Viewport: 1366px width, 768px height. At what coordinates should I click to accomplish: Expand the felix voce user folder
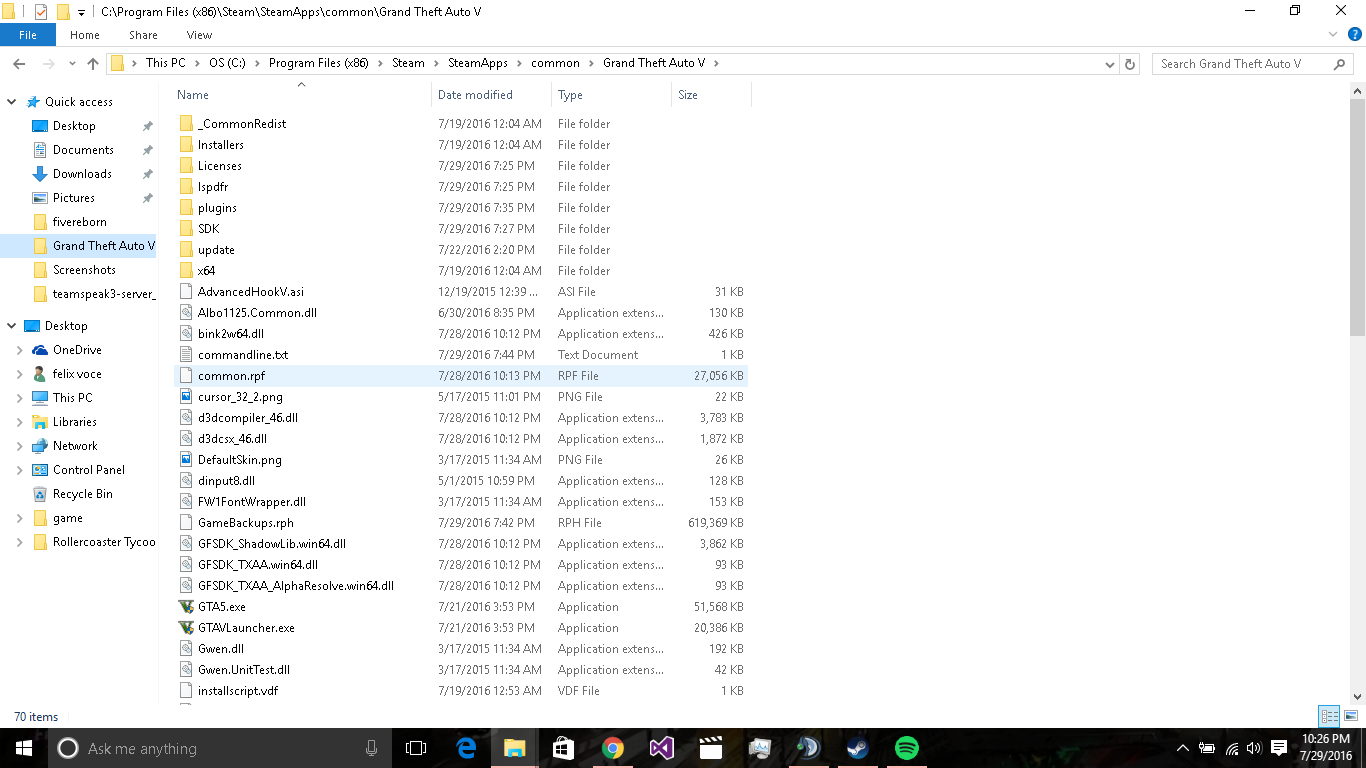(x=19, y=374)
